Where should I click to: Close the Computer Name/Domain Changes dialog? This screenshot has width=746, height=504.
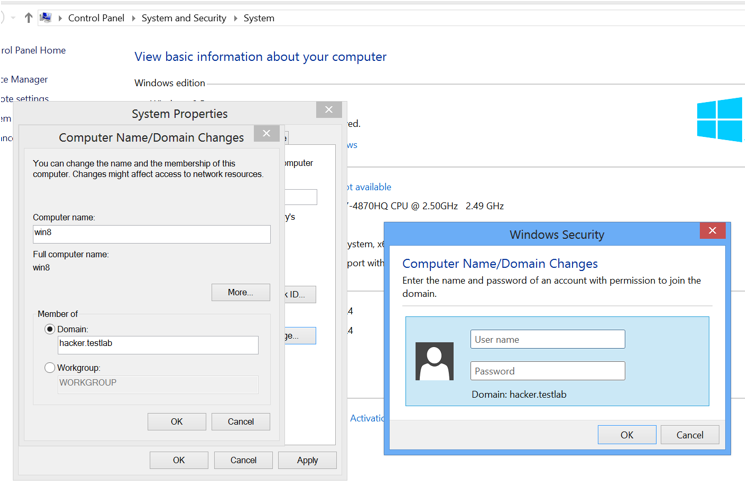(x=266, y=134)
